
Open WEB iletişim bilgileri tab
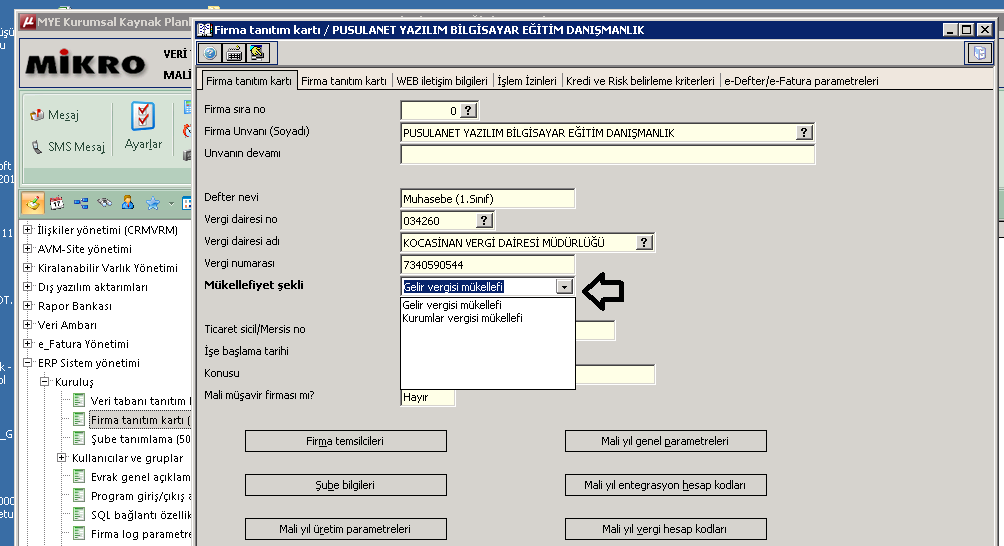coord(442,81)
